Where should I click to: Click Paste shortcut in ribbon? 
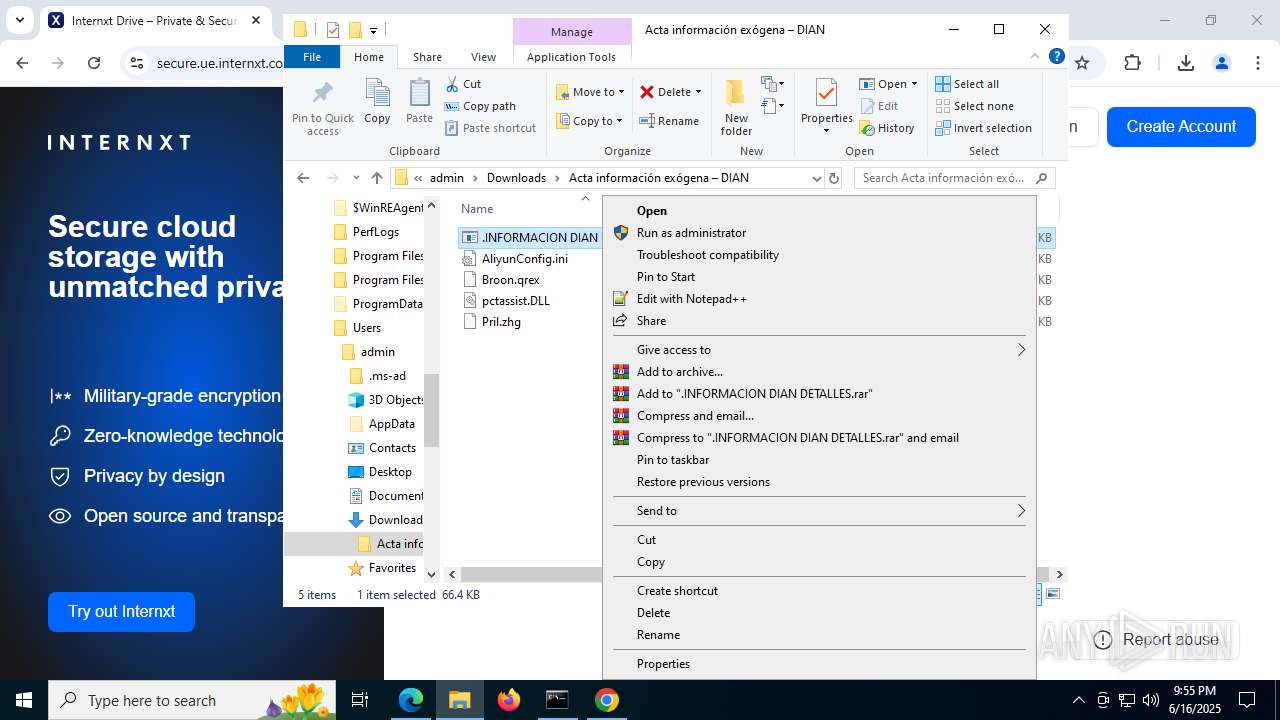click(491, 128)
